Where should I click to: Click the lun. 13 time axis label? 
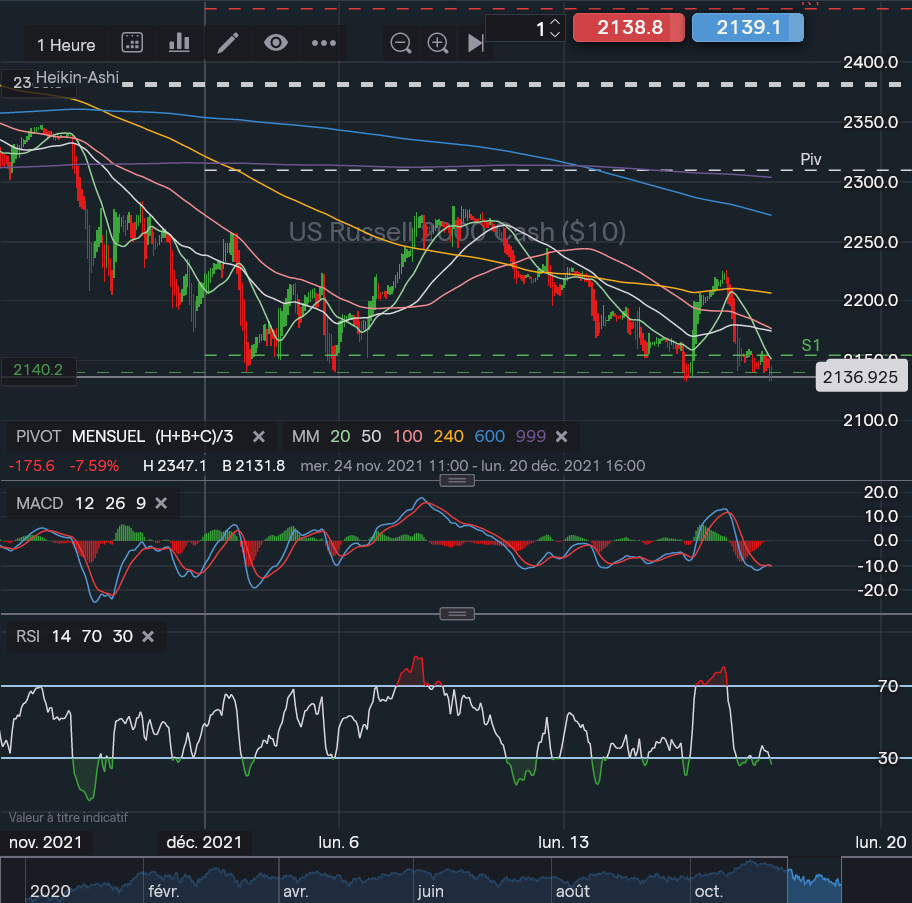coord(563,842)
